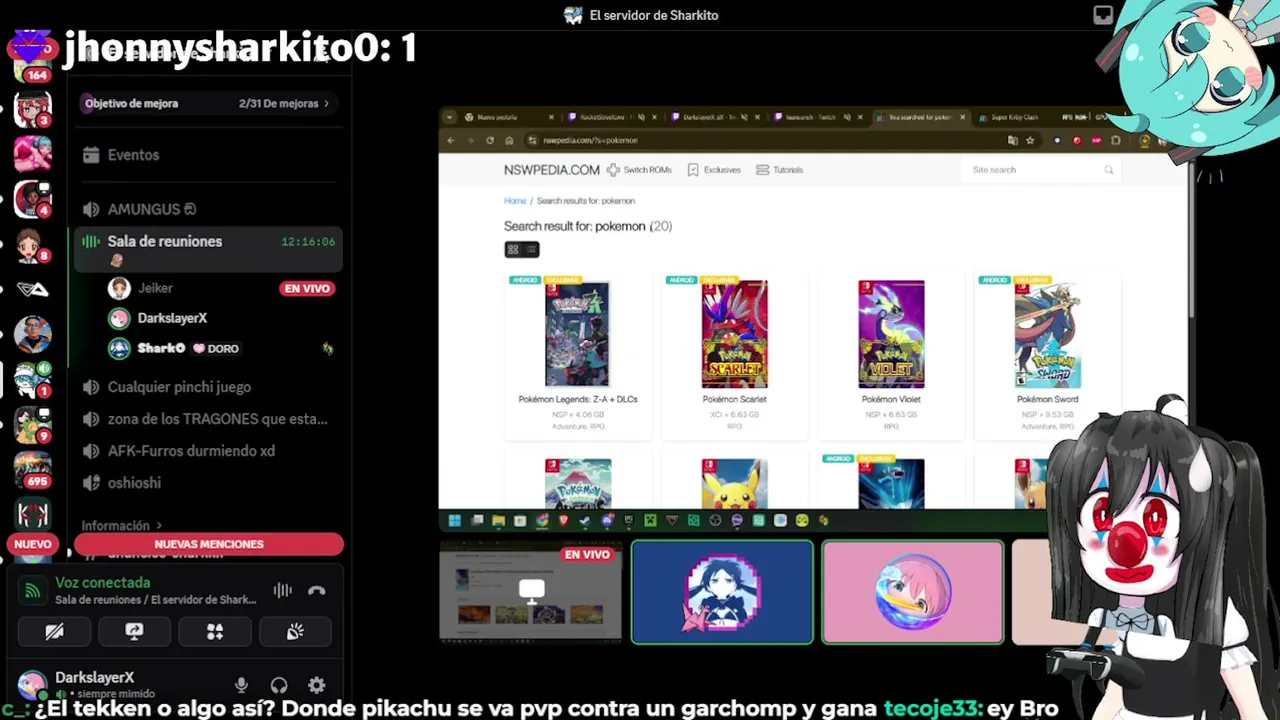This screenshot has height=720, width=1280.
Task: Open the browser tab search dropdown
Action: [x=449, y=117]
